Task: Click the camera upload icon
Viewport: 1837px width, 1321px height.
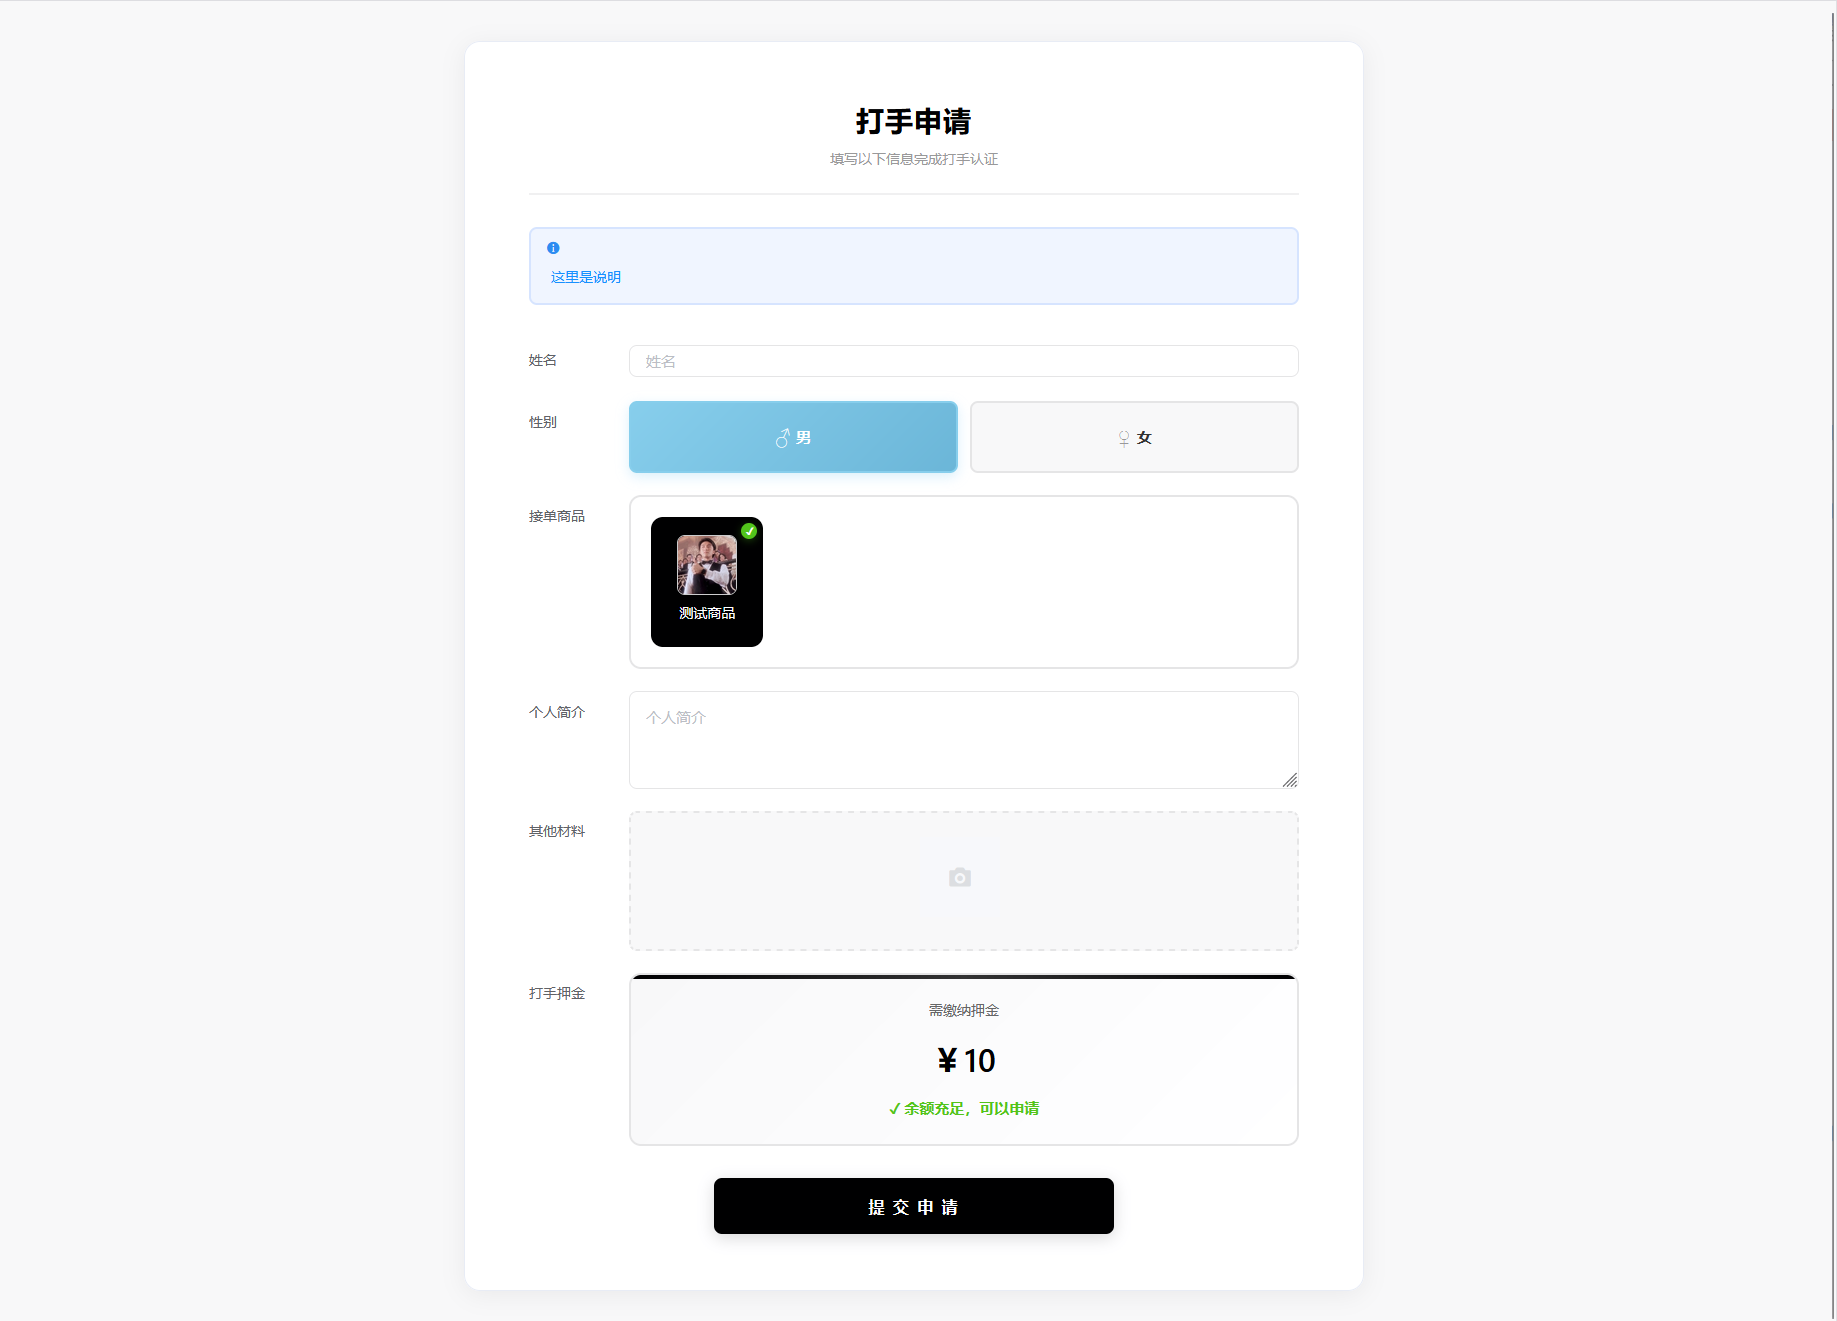Action: click(x=960, y=877)
